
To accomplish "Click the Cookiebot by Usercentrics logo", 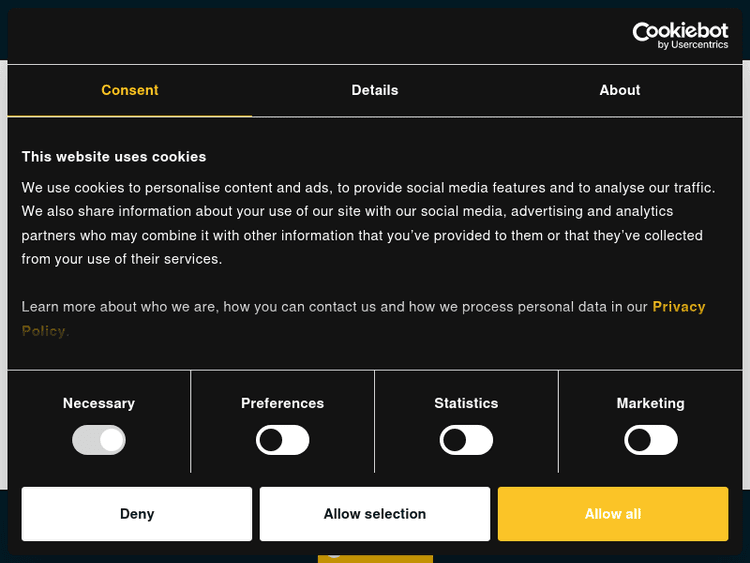I will click(x=680, y=35).
